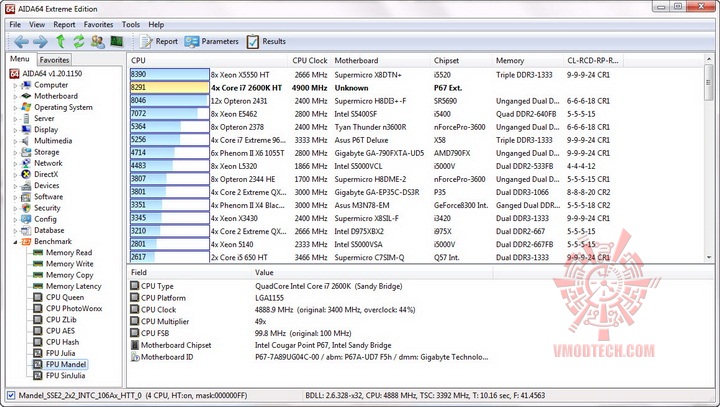This screenshot has height=407, width=720.
Task: Select the CPU ZLib benchmark icon
Action: [38, 320]
